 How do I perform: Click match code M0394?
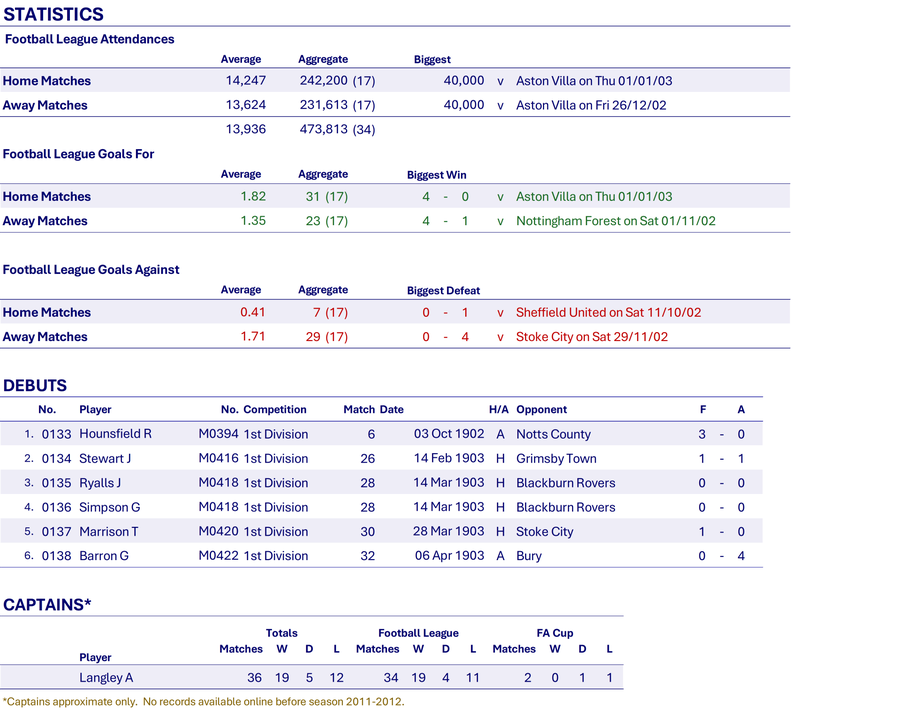pos(219,434)
